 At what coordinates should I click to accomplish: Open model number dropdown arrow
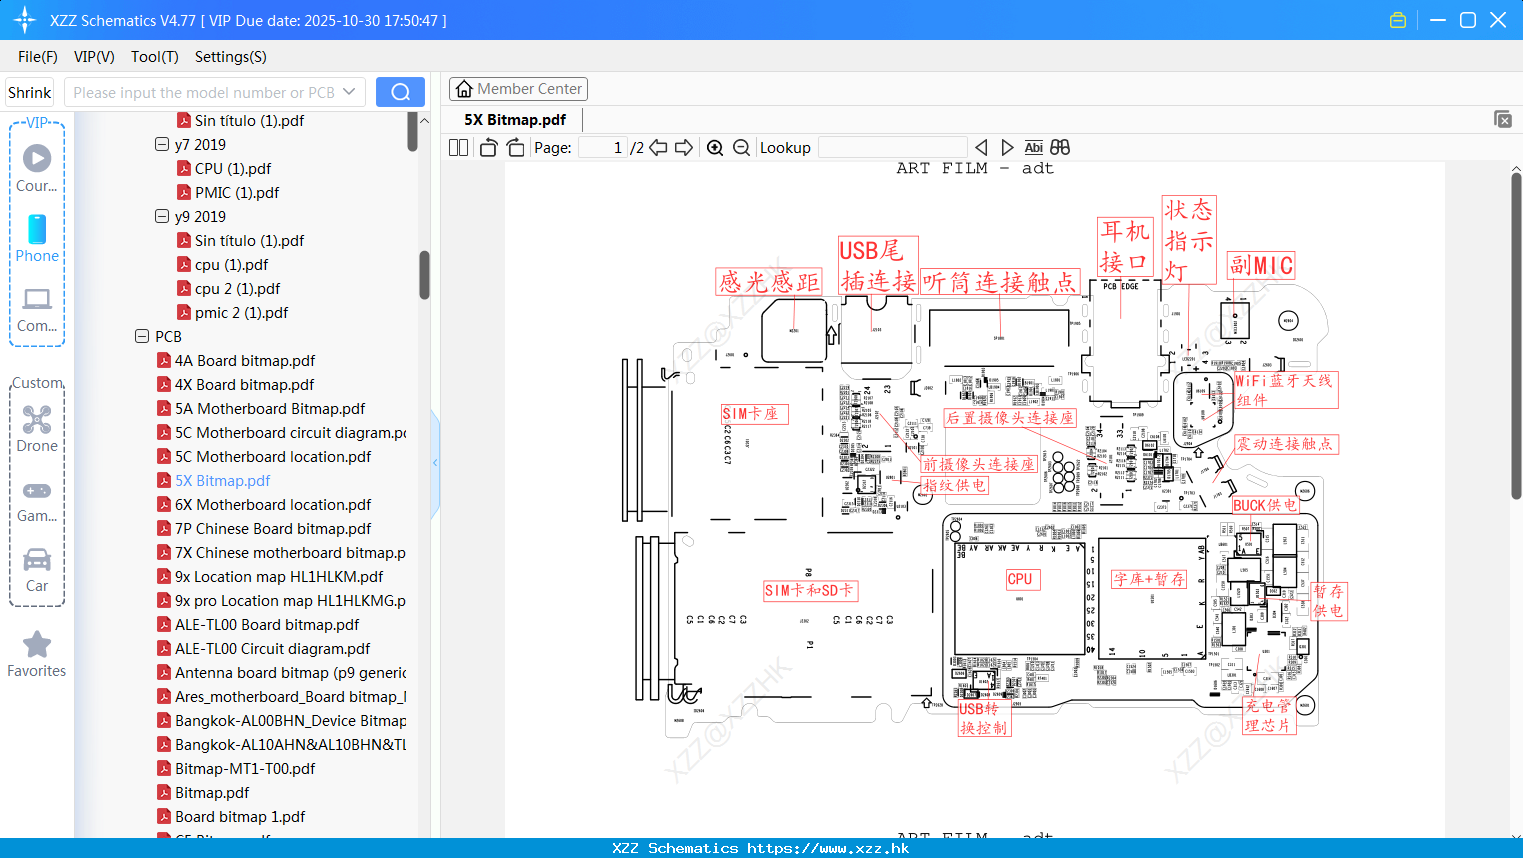[349, 92]
